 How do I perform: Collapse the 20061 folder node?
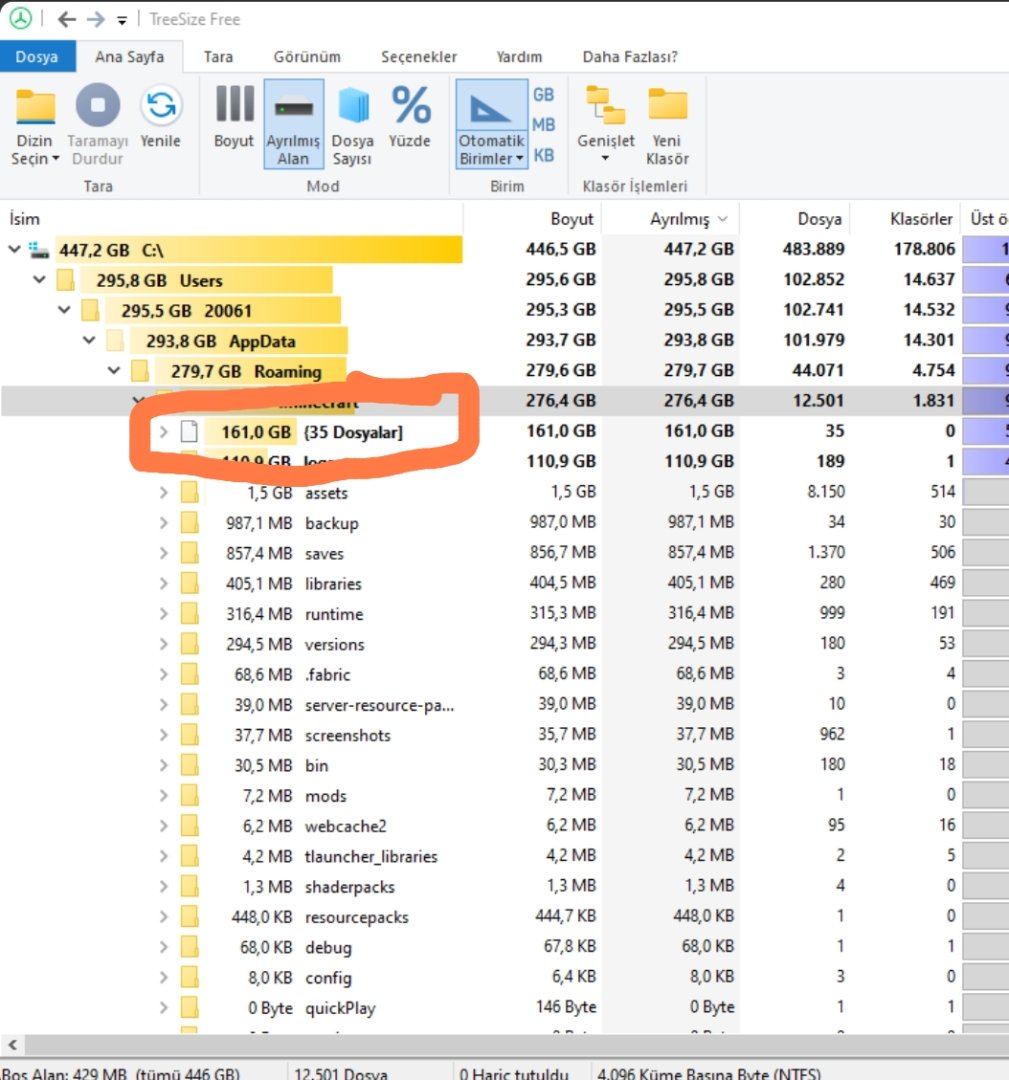point(64,310)
